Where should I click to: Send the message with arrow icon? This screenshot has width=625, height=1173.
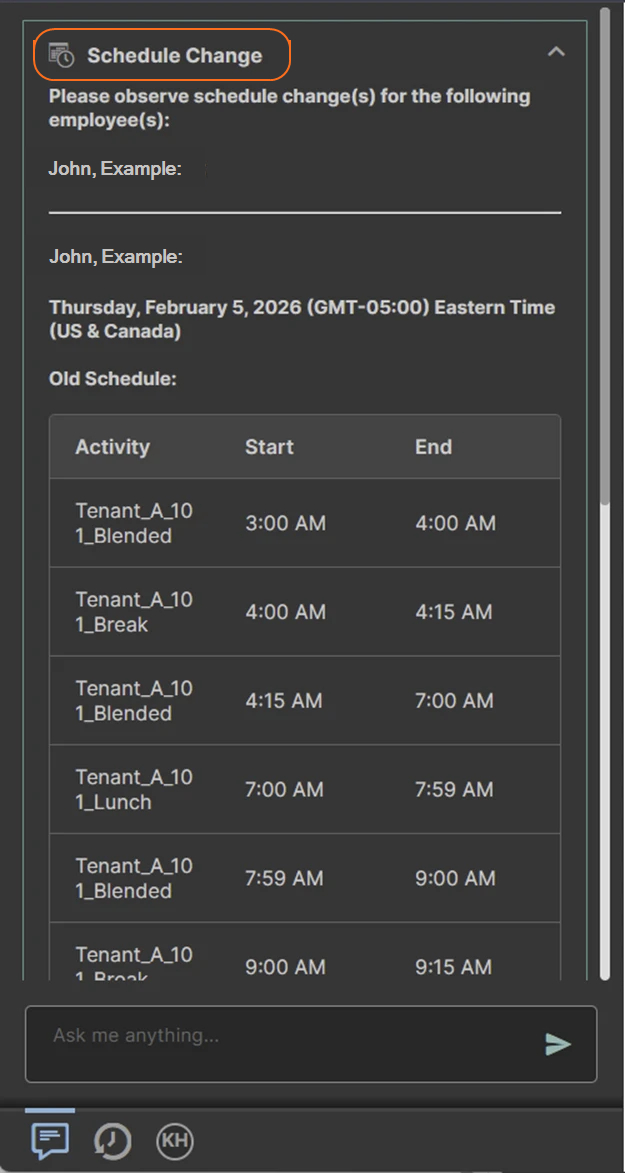558,1044
